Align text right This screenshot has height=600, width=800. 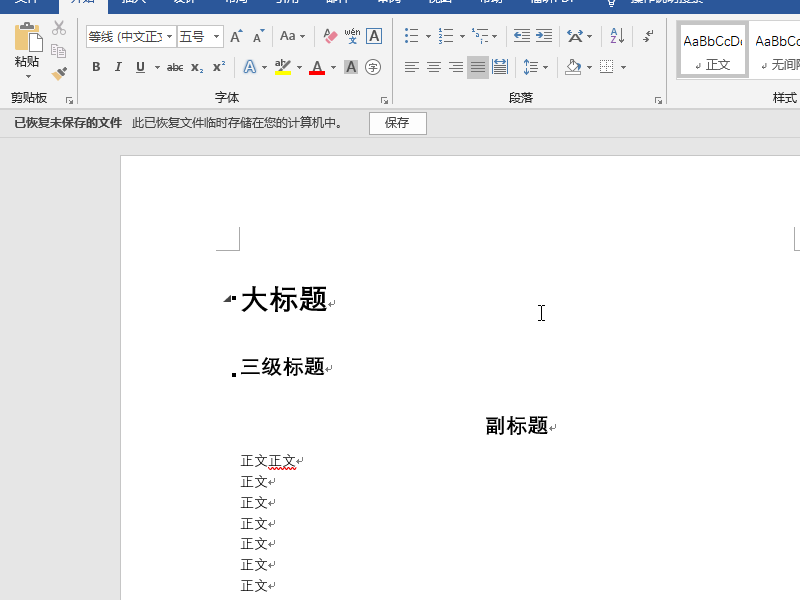[x=456, y=67]
